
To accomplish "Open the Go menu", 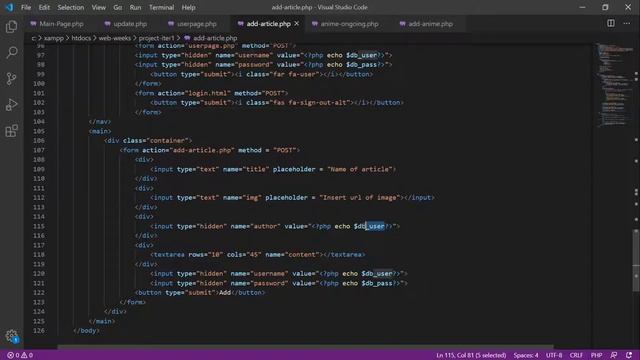I will click(x=118, y=7).
